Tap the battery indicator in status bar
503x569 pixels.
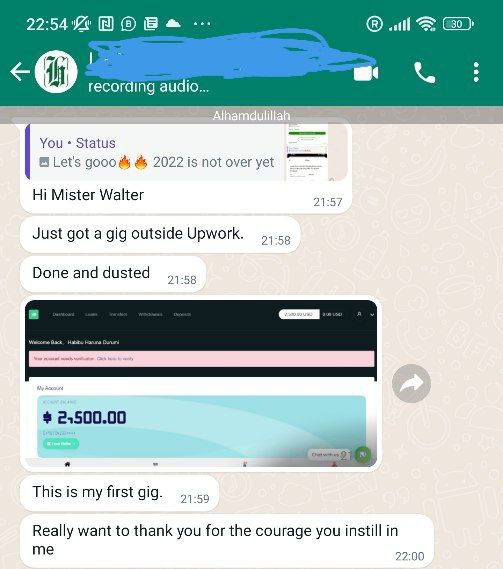458,24
